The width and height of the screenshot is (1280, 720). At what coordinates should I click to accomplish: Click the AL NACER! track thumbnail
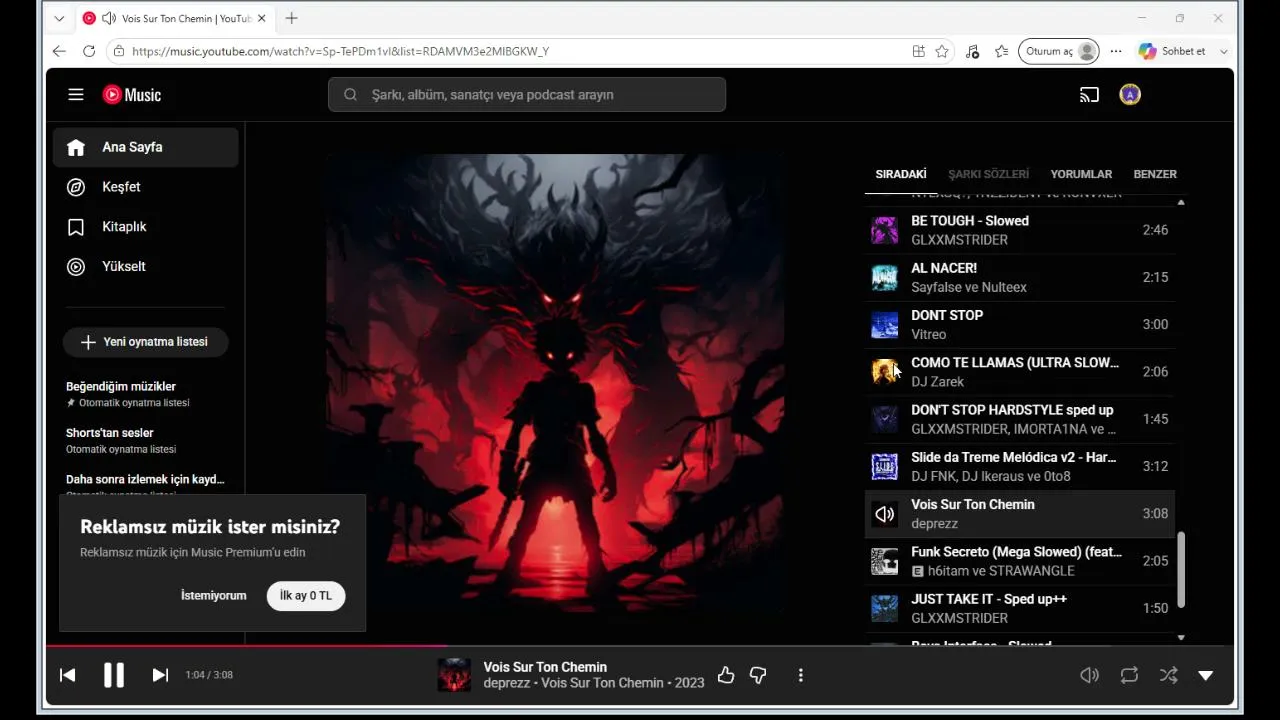tap(885, 278)
